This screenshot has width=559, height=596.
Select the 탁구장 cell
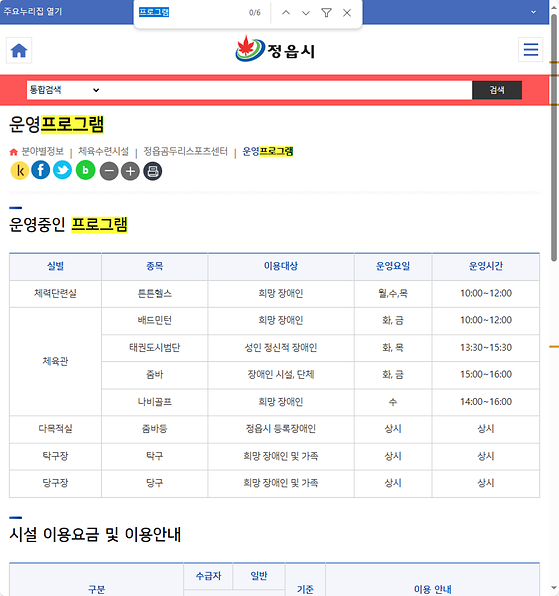tap(55, 457)
